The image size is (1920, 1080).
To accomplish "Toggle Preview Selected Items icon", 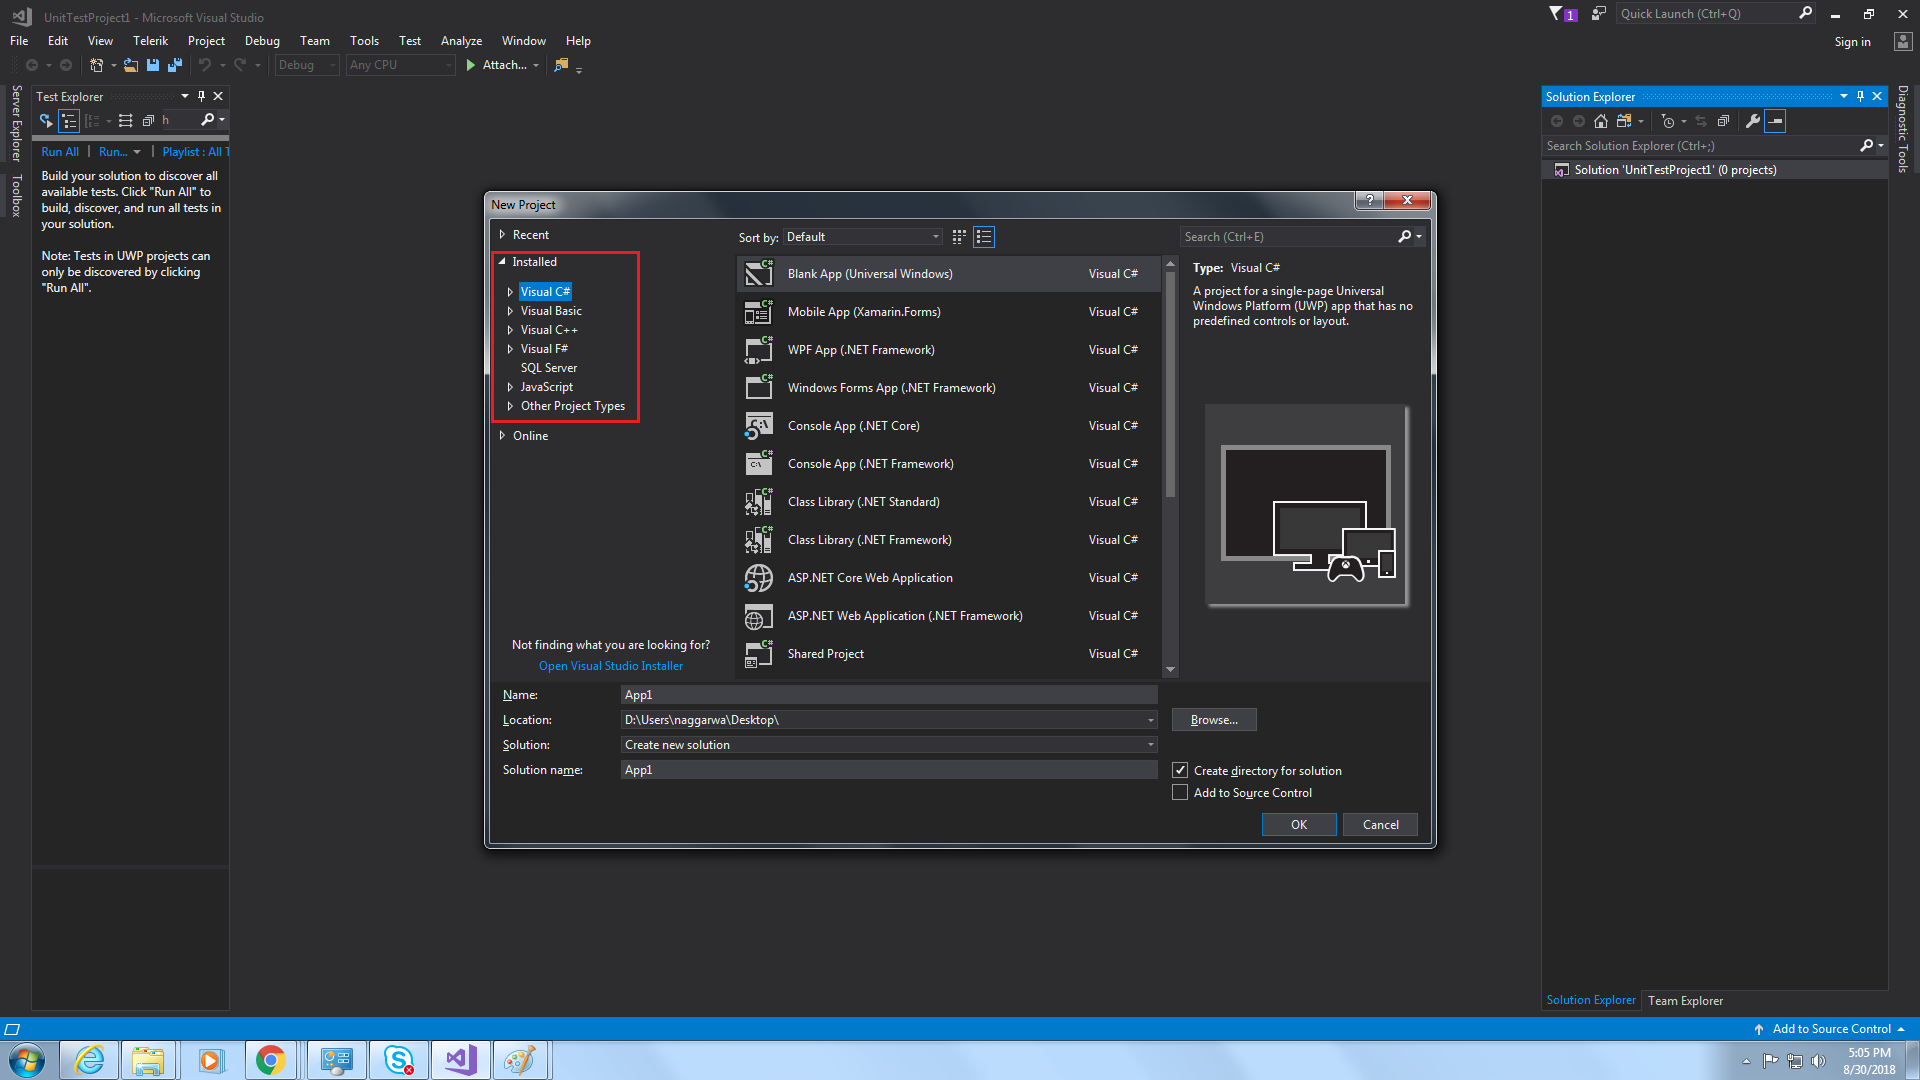I will (1775, 121).
